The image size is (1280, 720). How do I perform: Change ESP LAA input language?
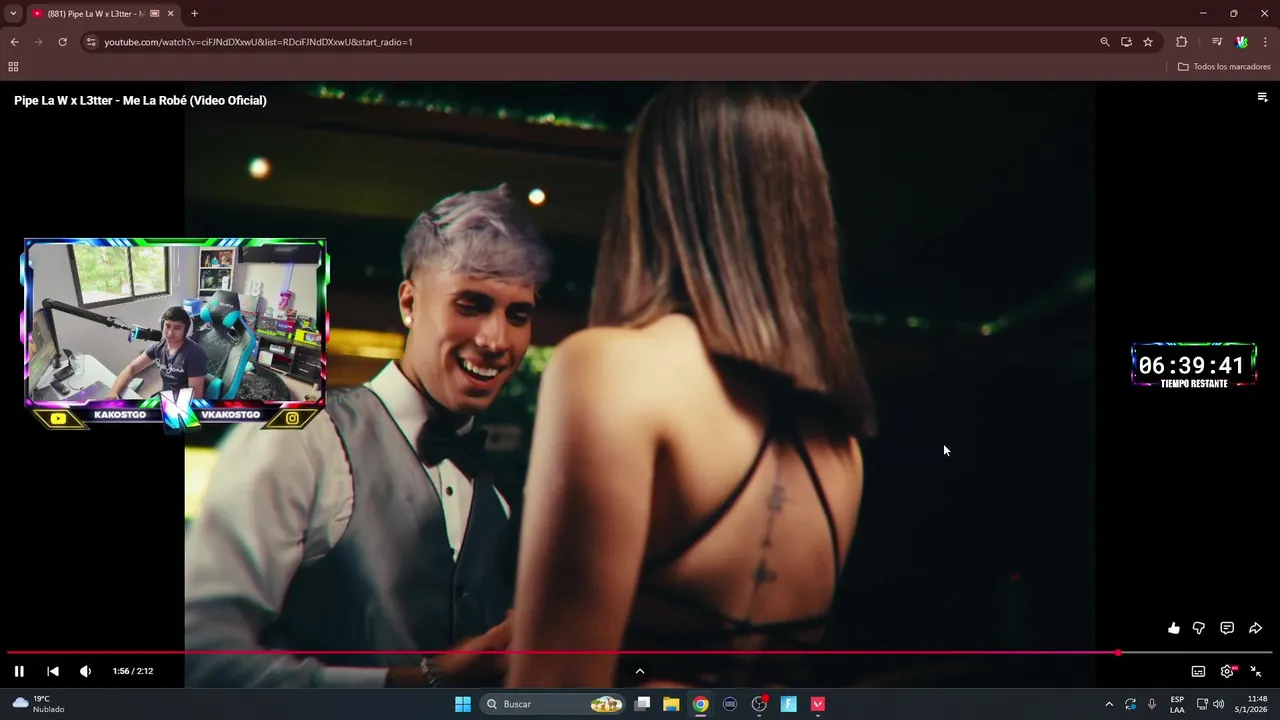click(1177, 704)
